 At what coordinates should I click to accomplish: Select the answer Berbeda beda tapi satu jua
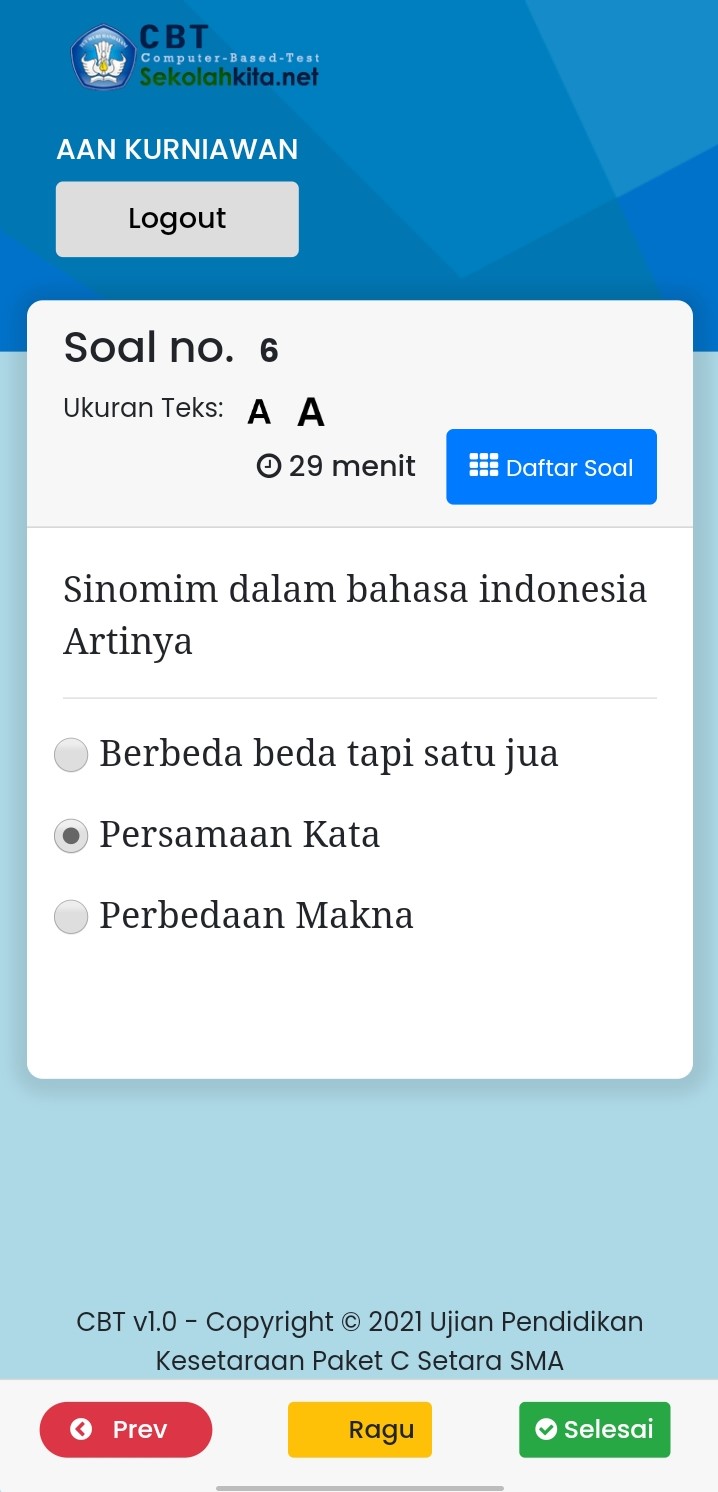coord(71,755)
